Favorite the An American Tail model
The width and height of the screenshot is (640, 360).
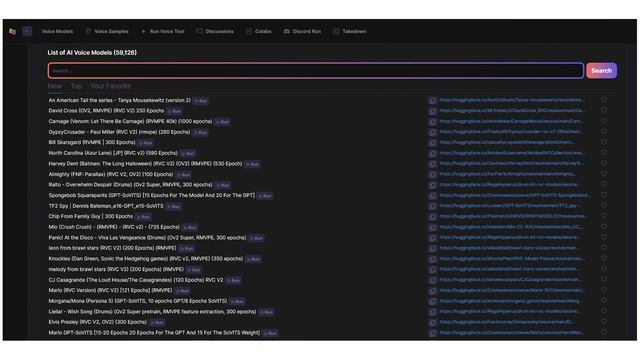click(604, 100)
